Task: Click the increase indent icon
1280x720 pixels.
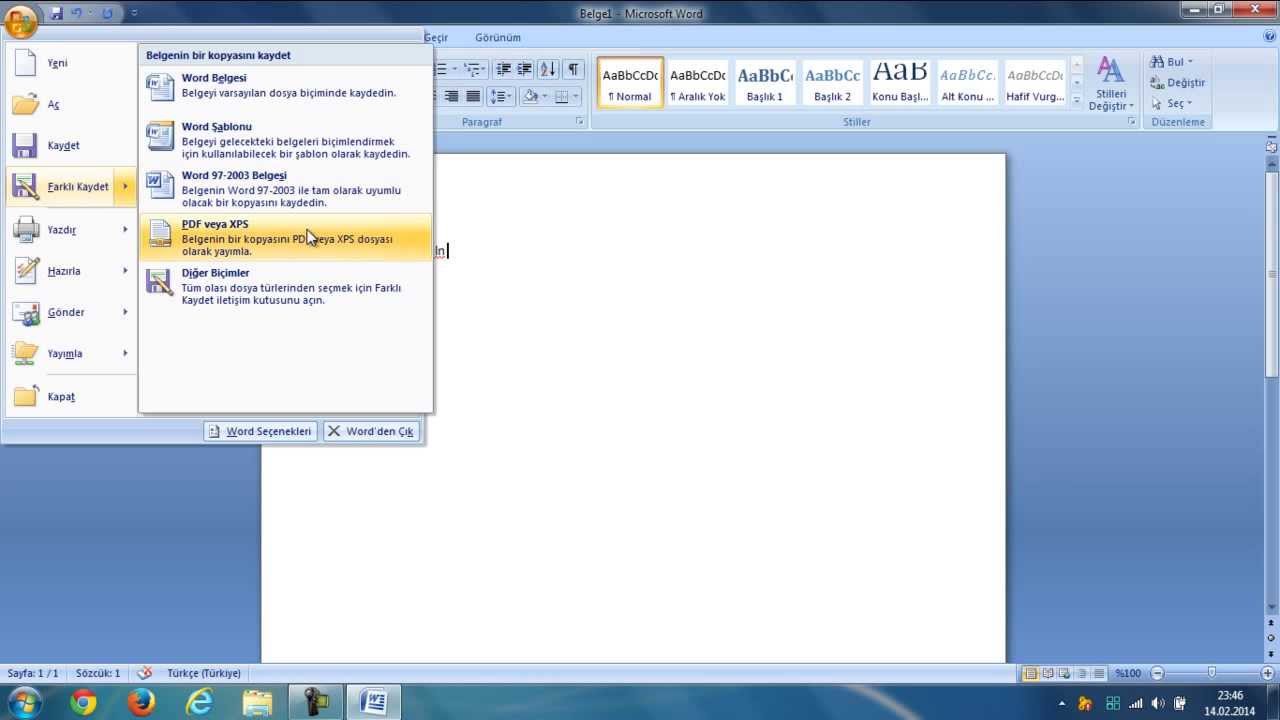Action: coord(523,69)
